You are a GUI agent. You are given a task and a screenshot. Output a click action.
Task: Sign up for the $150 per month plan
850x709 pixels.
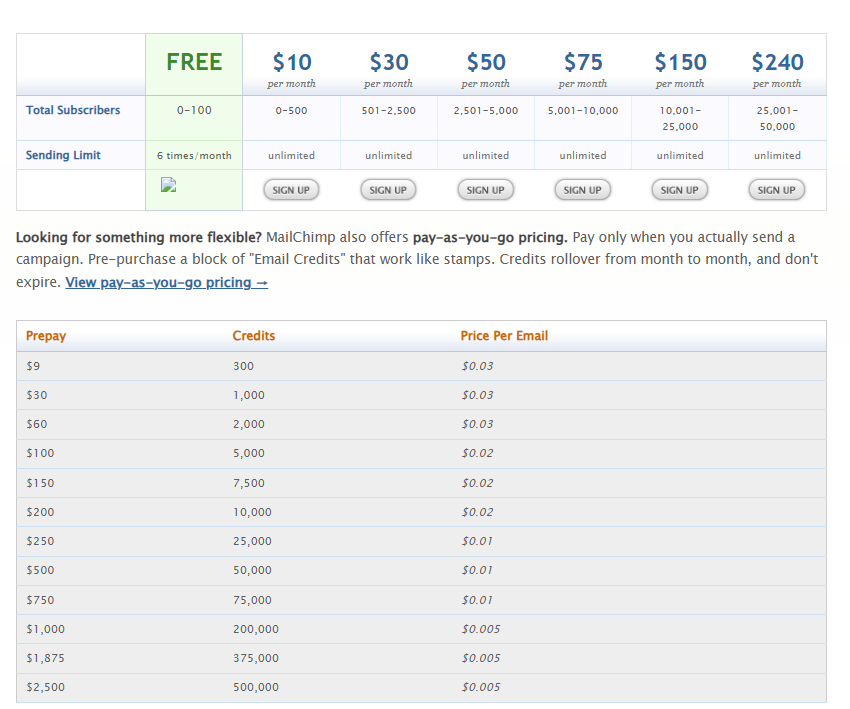point(679,190)
